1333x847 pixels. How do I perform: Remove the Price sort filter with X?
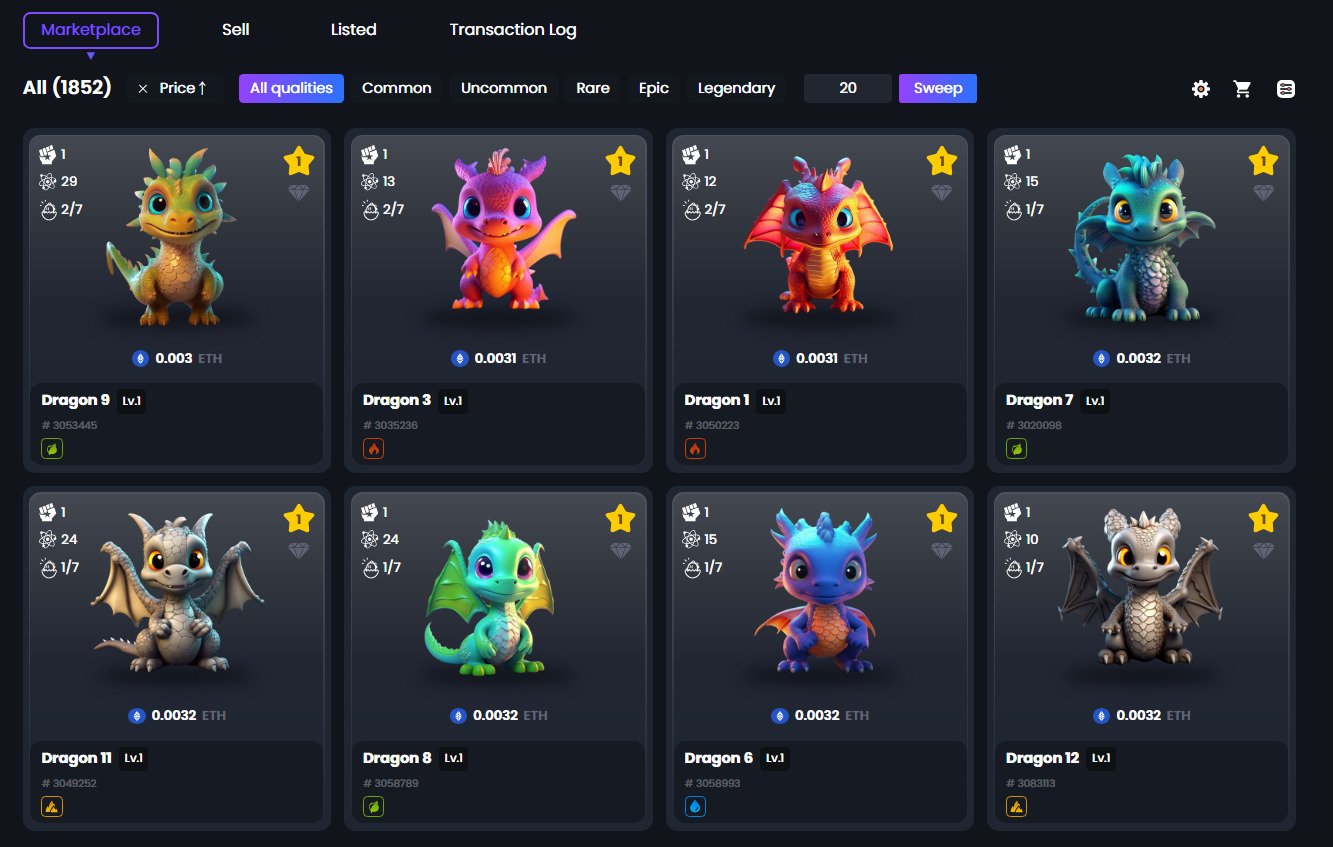coord(143,89)
